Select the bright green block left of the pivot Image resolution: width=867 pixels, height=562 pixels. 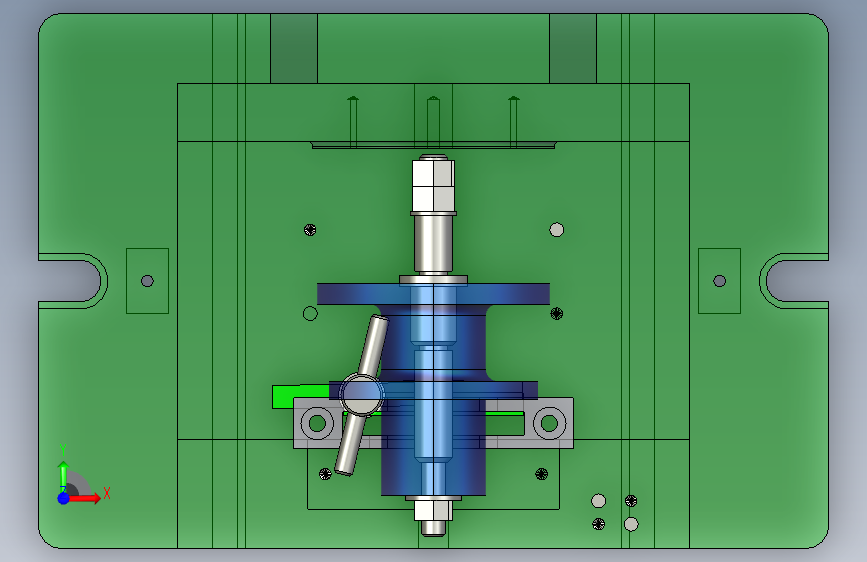pos(301,397)
